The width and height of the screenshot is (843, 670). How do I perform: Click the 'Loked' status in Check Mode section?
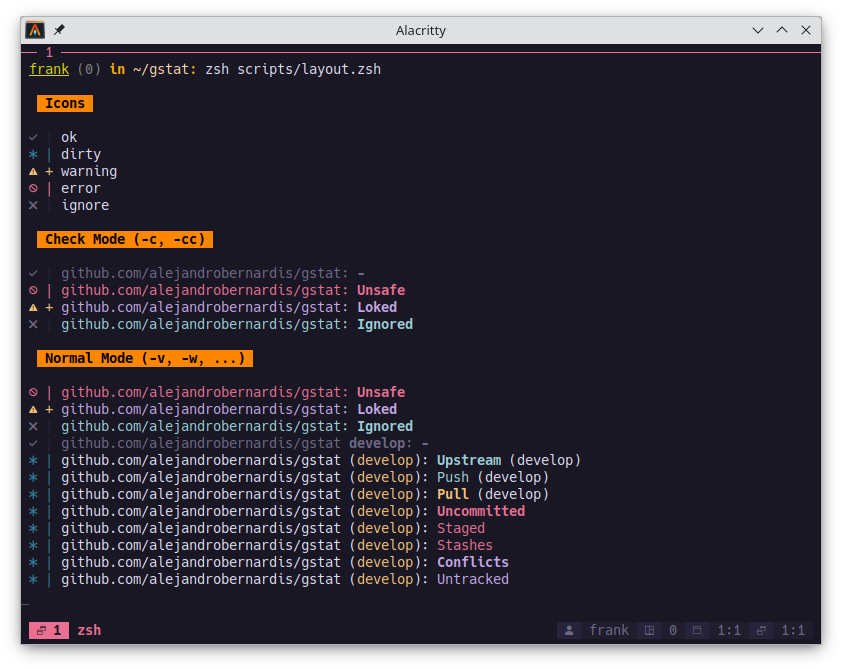[377, 307]
